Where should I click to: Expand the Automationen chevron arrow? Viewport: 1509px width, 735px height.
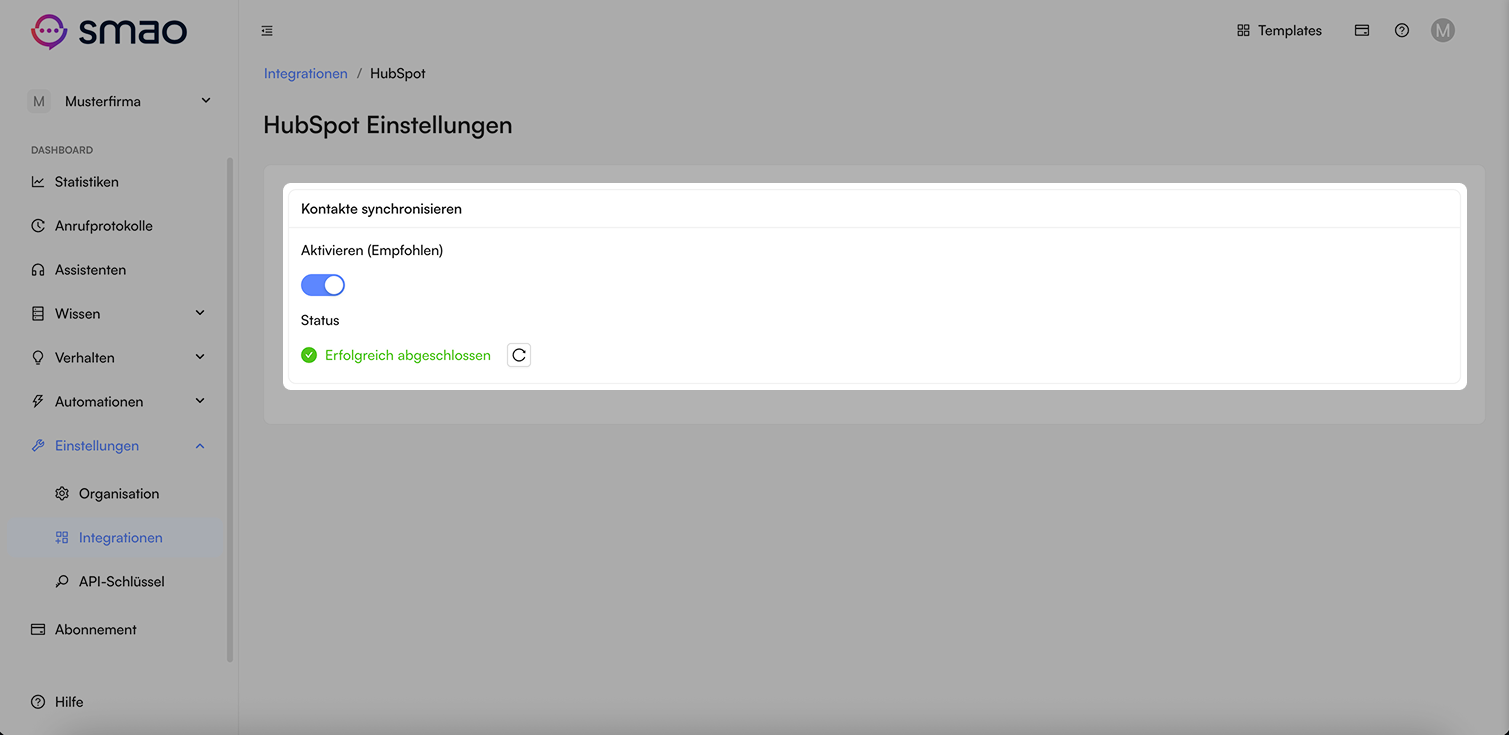coord(200,401)
